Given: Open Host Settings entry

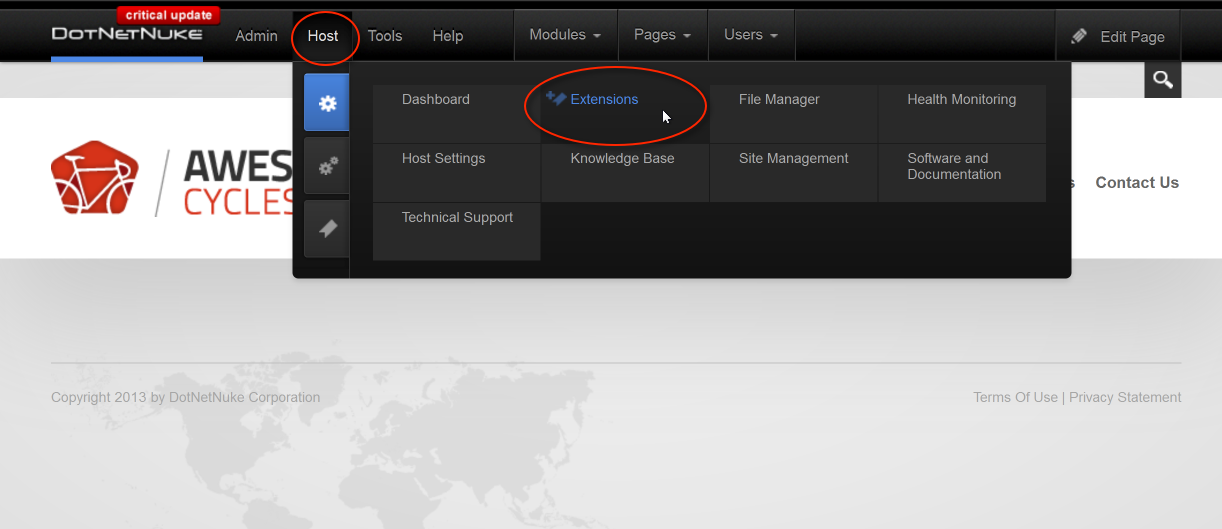Looking at the screenshot, I should click(x=457, y=173).
